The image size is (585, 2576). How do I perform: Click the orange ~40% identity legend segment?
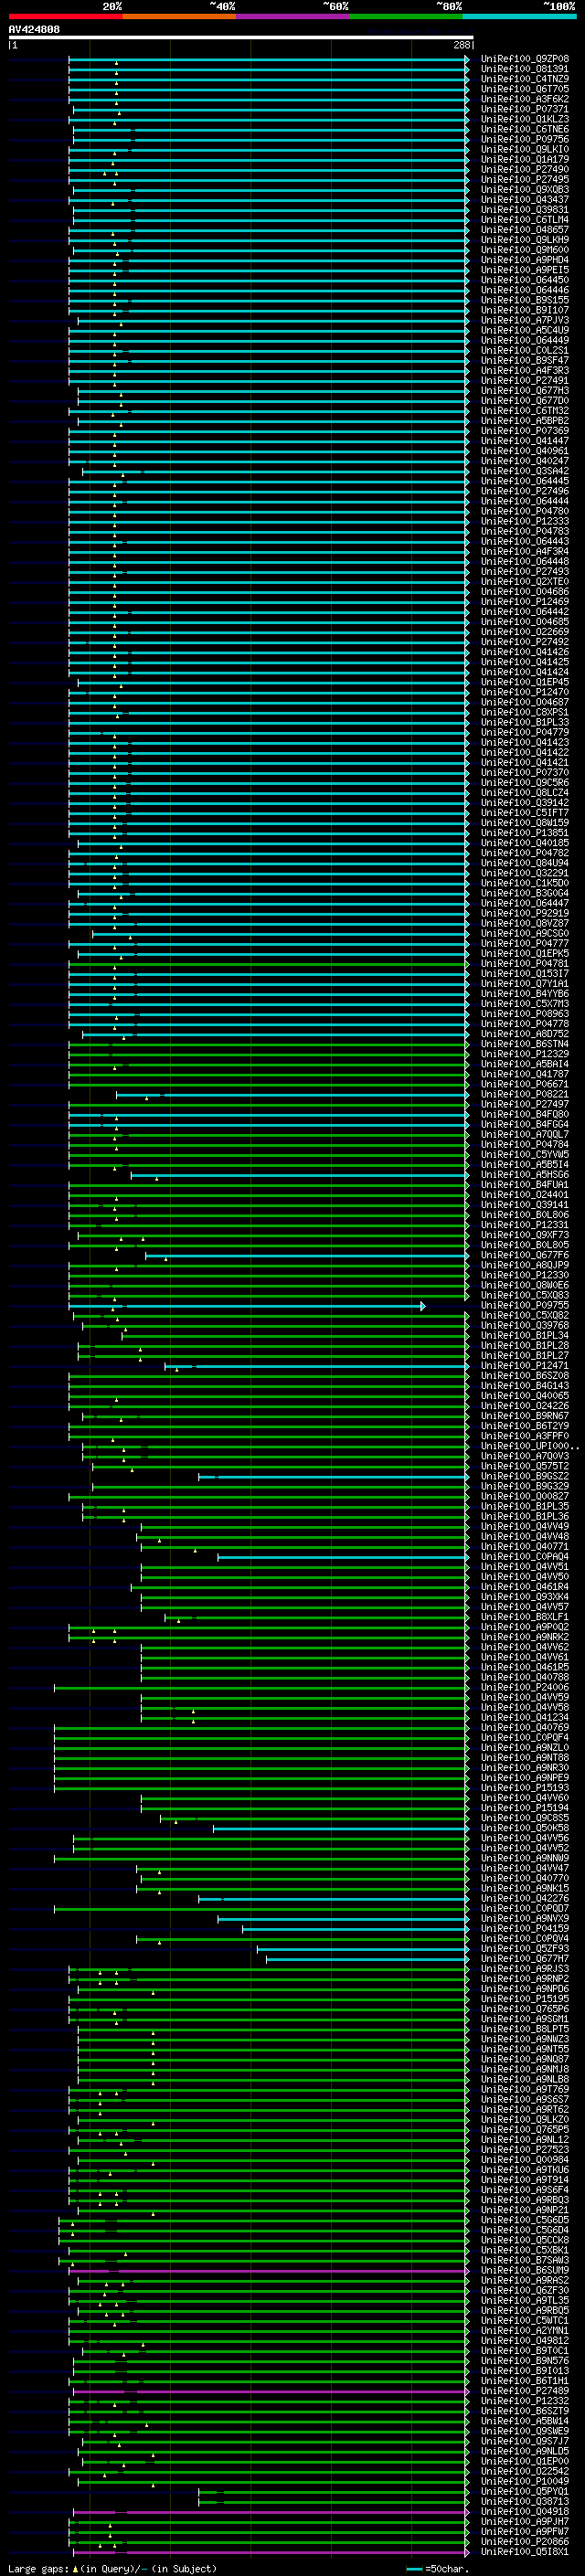click(179, 16)
